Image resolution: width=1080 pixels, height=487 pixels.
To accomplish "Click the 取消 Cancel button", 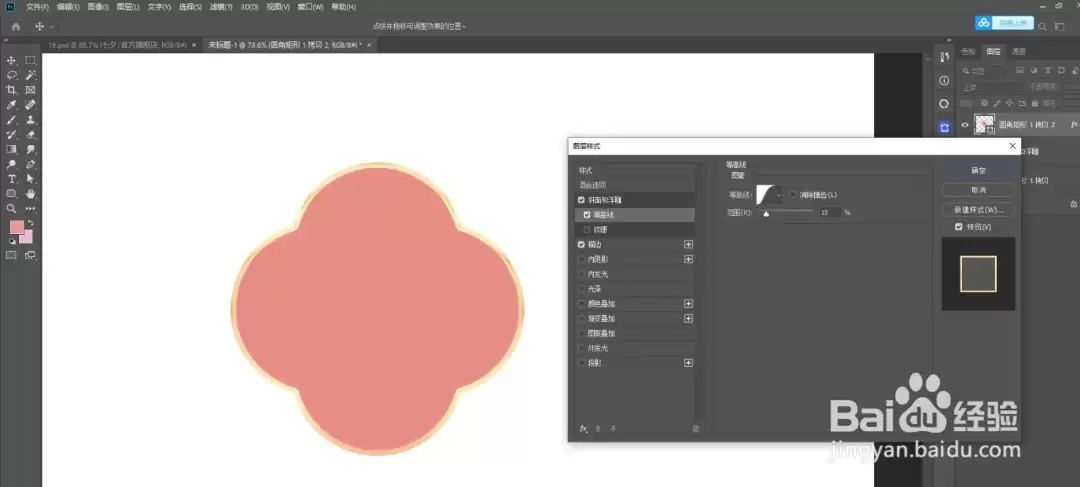I will (978, 189).
